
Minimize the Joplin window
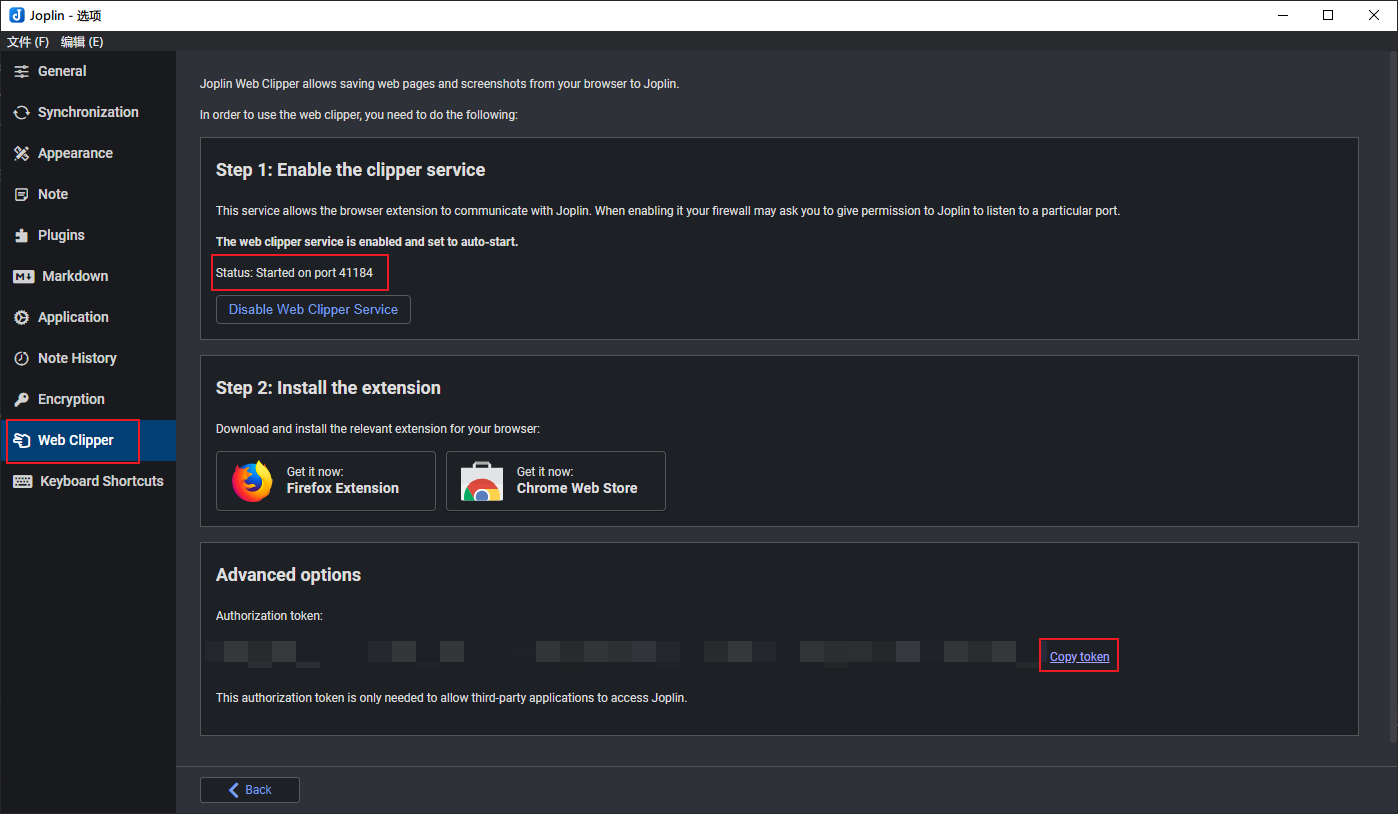1282,15
